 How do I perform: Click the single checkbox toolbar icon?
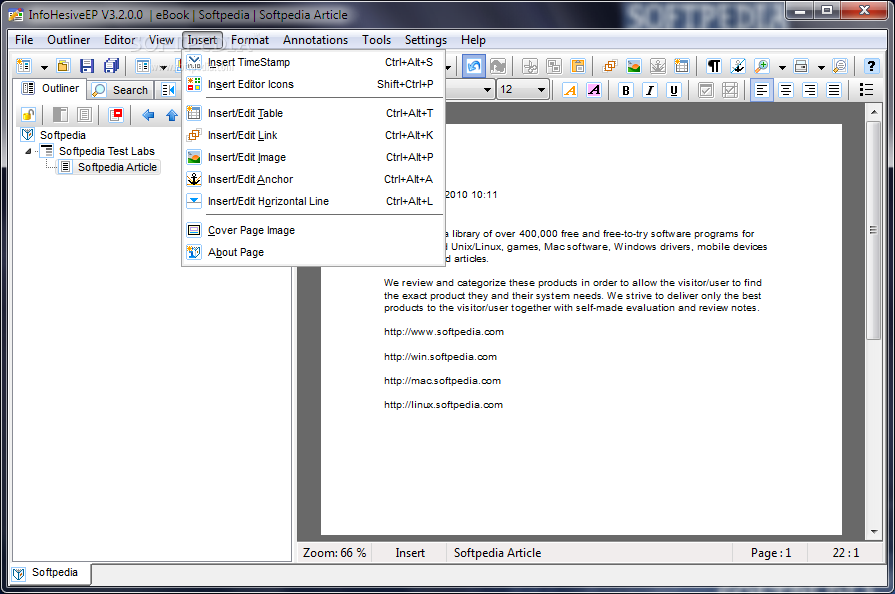[705, 90]
